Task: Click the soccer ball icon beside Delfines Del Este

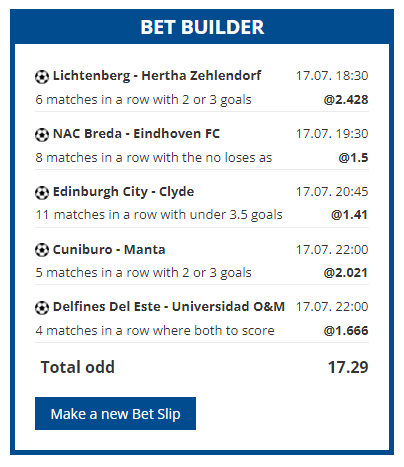Action: coord(42,308)
